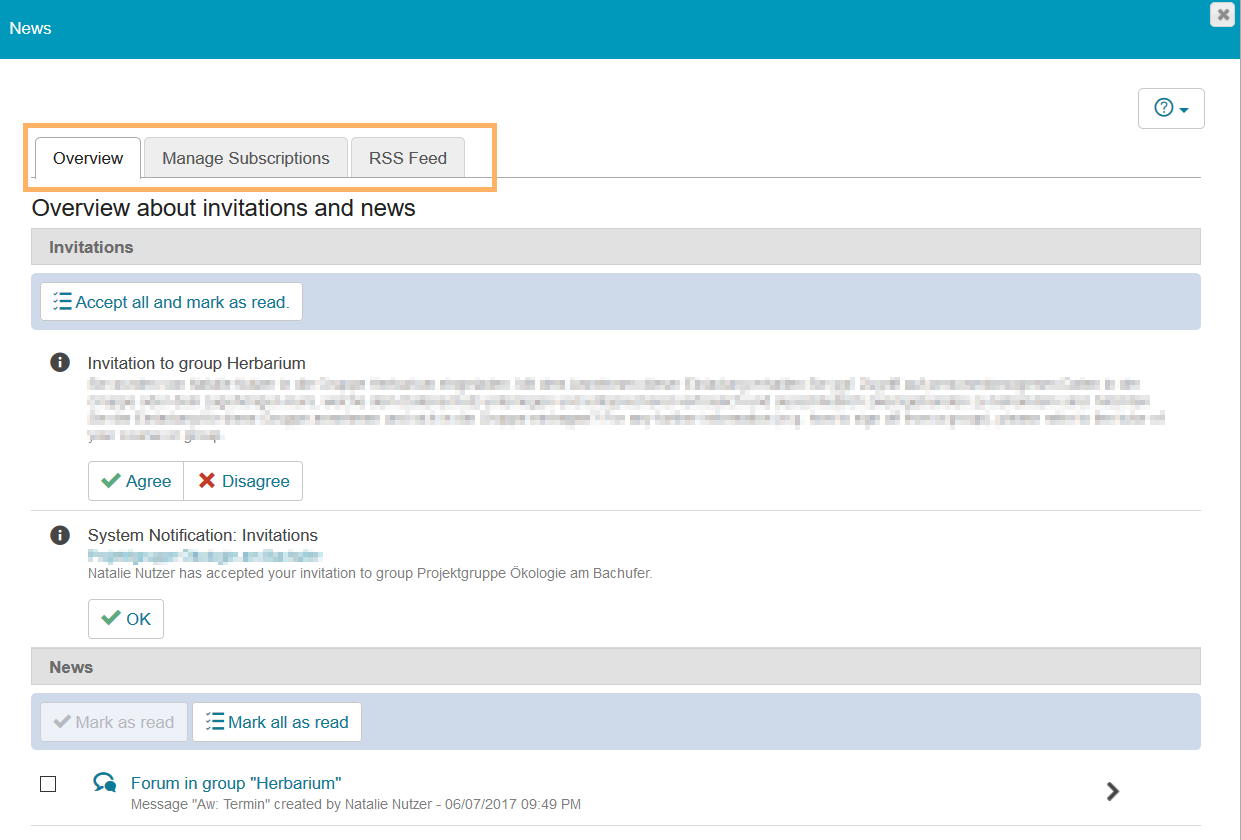This screenshot has width=1241, height=840.
Task: Click info icon beside System Notification
Action: (x=60, y=535)
